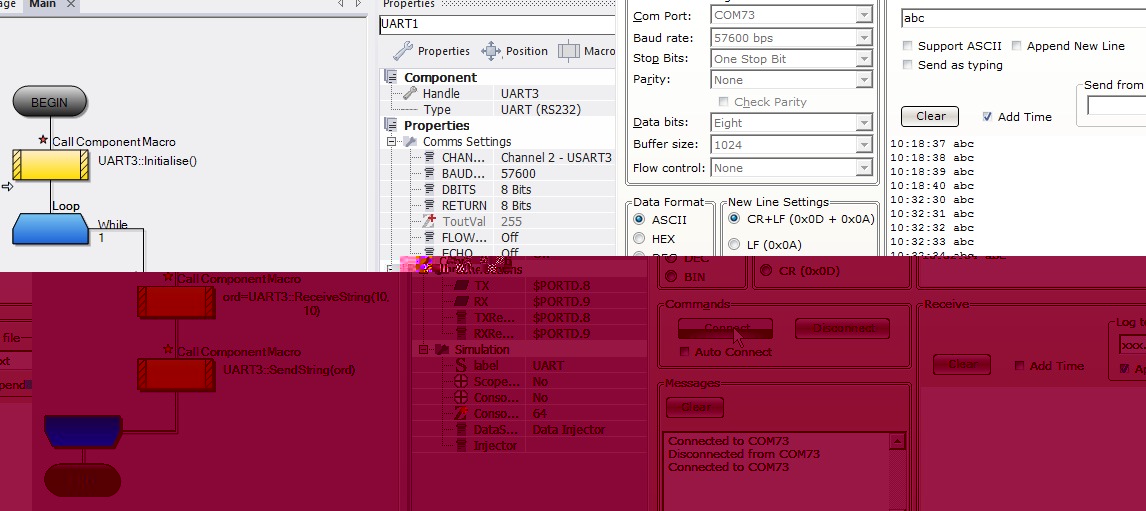Open the Flow control dropdown
The image size is (1146, 511).
click(x=865, y=167)
